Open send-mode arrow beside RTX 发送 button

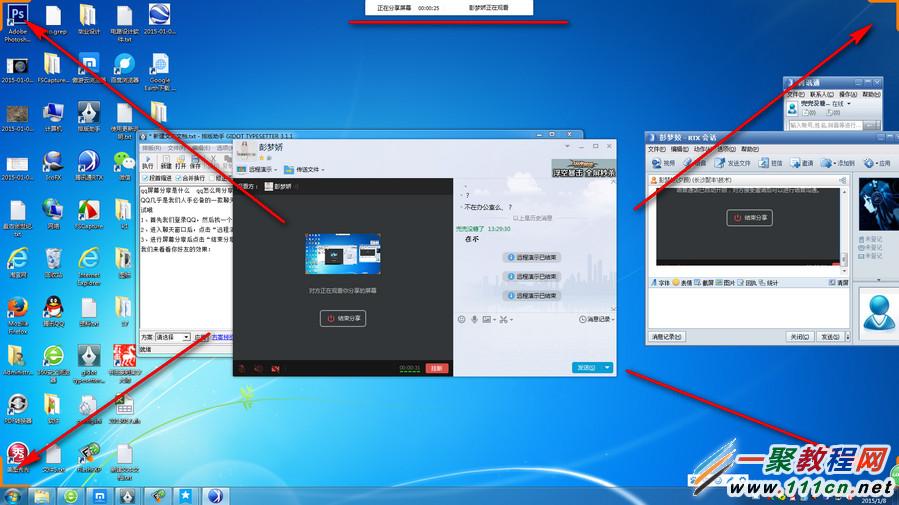pyautogui.click(x=847, y=337)
